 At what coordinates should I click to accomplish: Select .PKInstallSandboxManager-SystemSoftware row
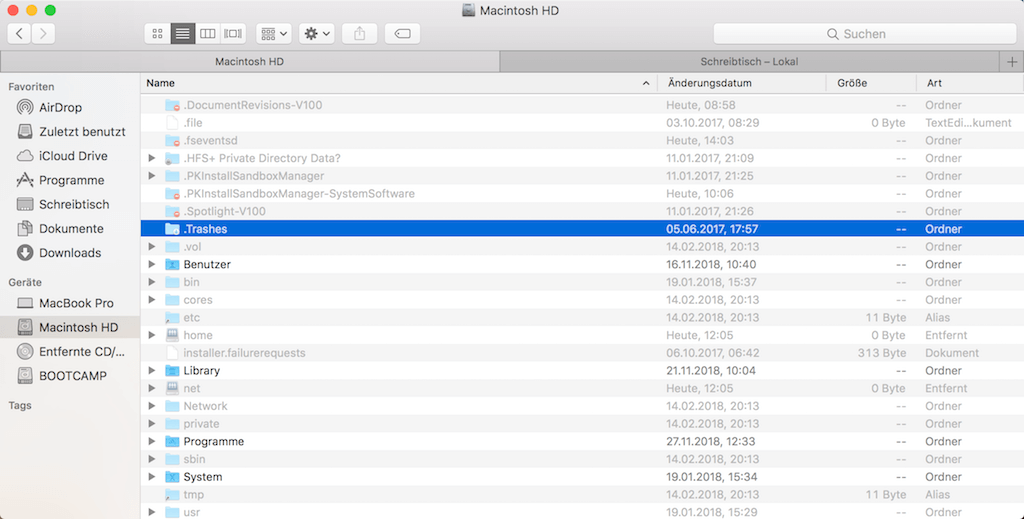pos(583,193)
